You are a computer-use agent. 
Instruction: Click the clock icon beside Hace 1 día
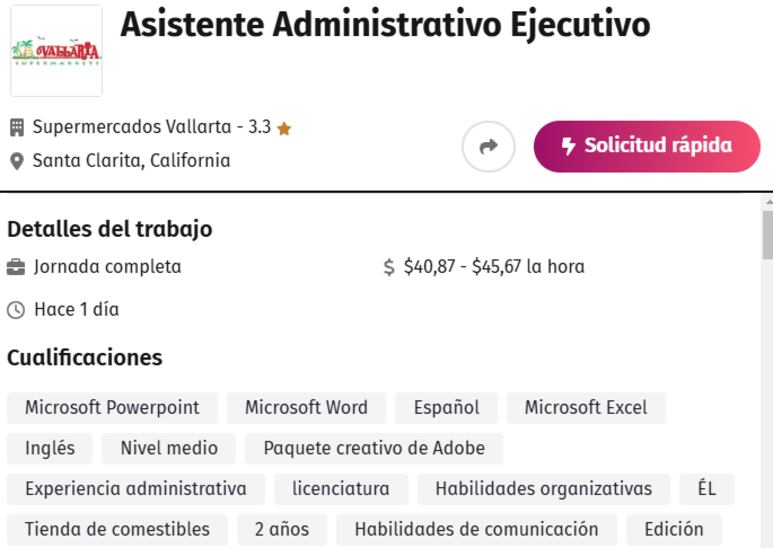[x=16, y=310]
